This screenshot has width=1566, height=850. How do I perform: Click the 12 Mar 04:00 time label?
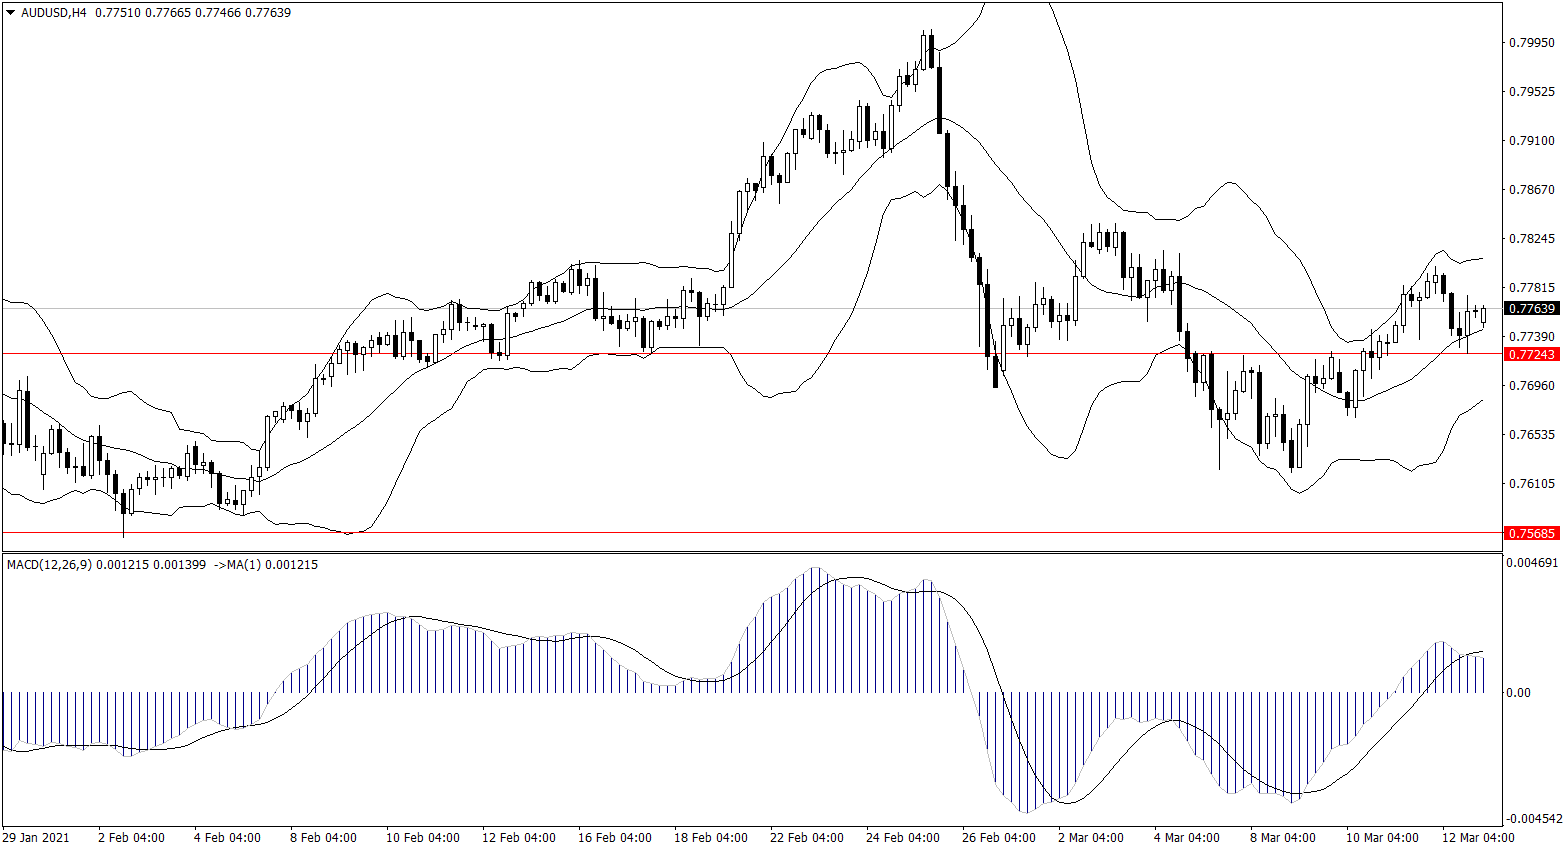coord(1478,838)
